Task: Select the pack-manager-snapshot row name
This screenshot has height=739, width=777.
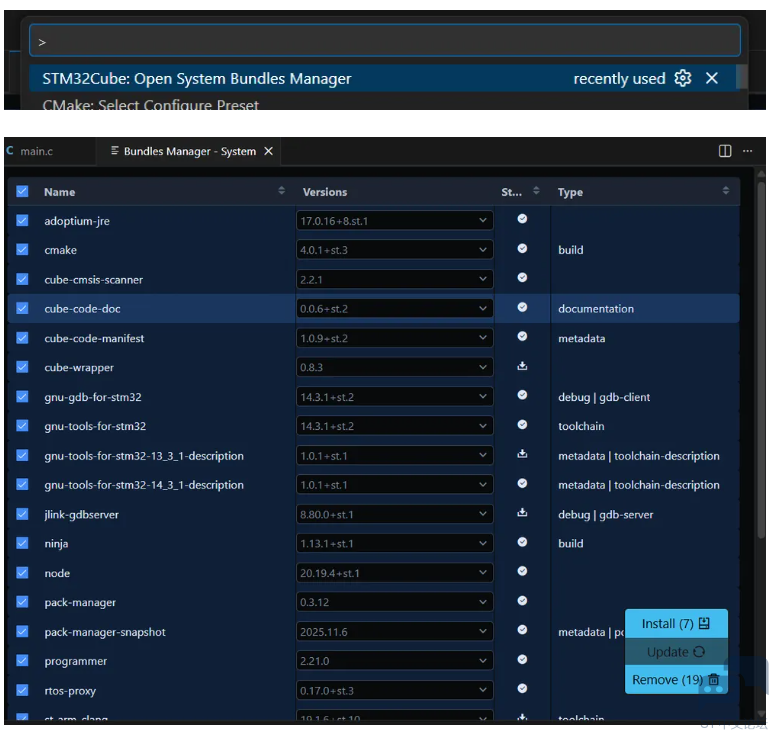Action: 105,632
